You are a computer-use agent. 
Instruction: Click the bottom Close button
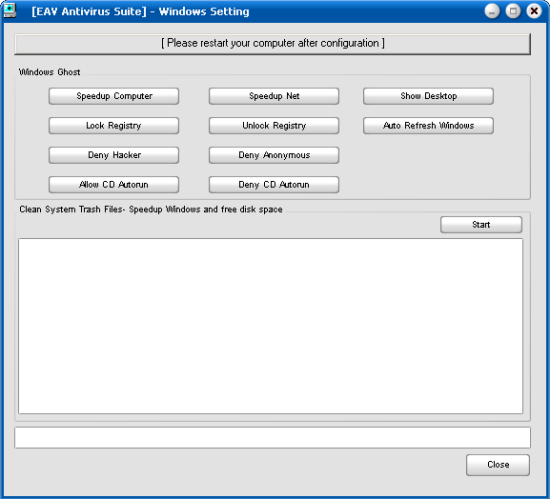(498, 465)
